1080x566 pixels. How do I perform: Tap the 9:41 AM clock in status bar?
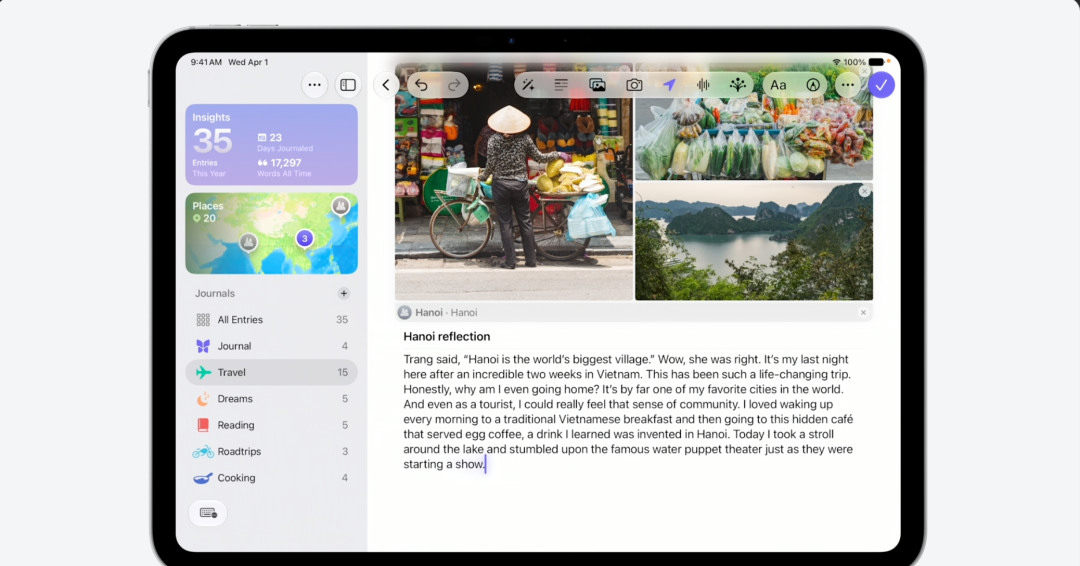[x=206, y=62]
